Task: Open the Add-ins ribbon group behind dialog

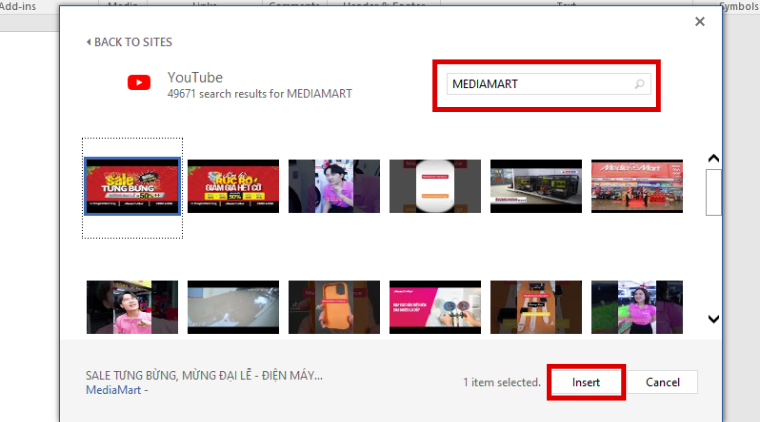Action: (x=18, y=6)
